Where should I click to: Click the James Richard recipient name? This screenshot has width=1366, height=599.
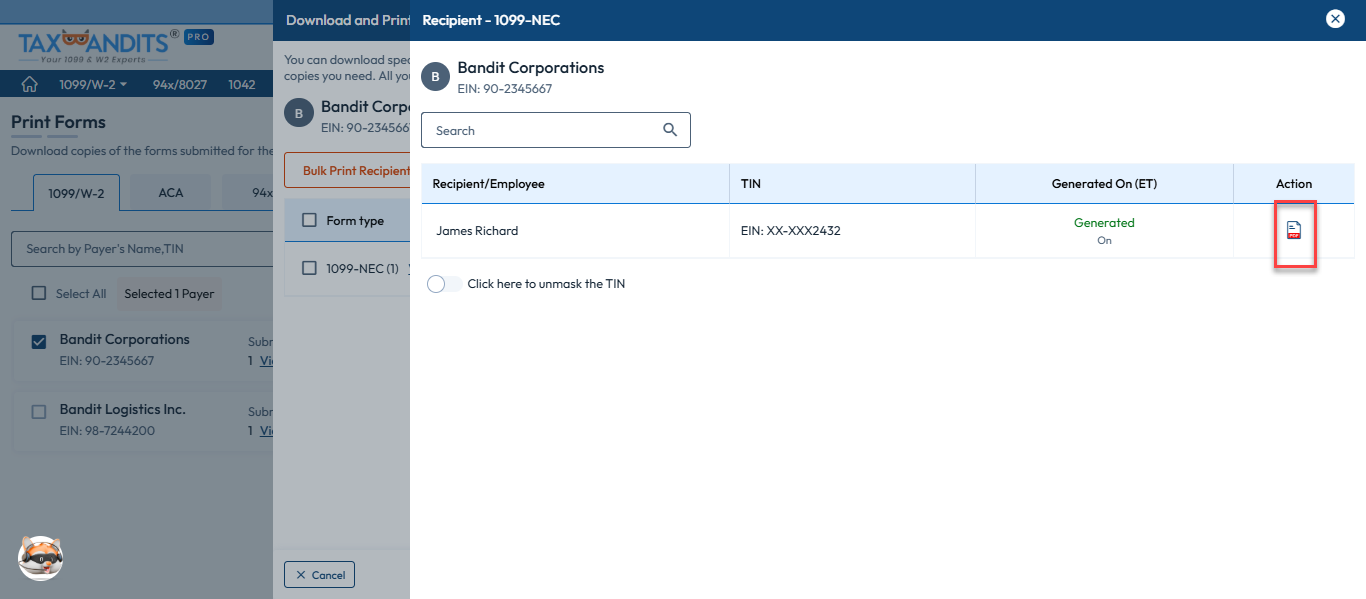pyautogui.click(x=477, y=231)
